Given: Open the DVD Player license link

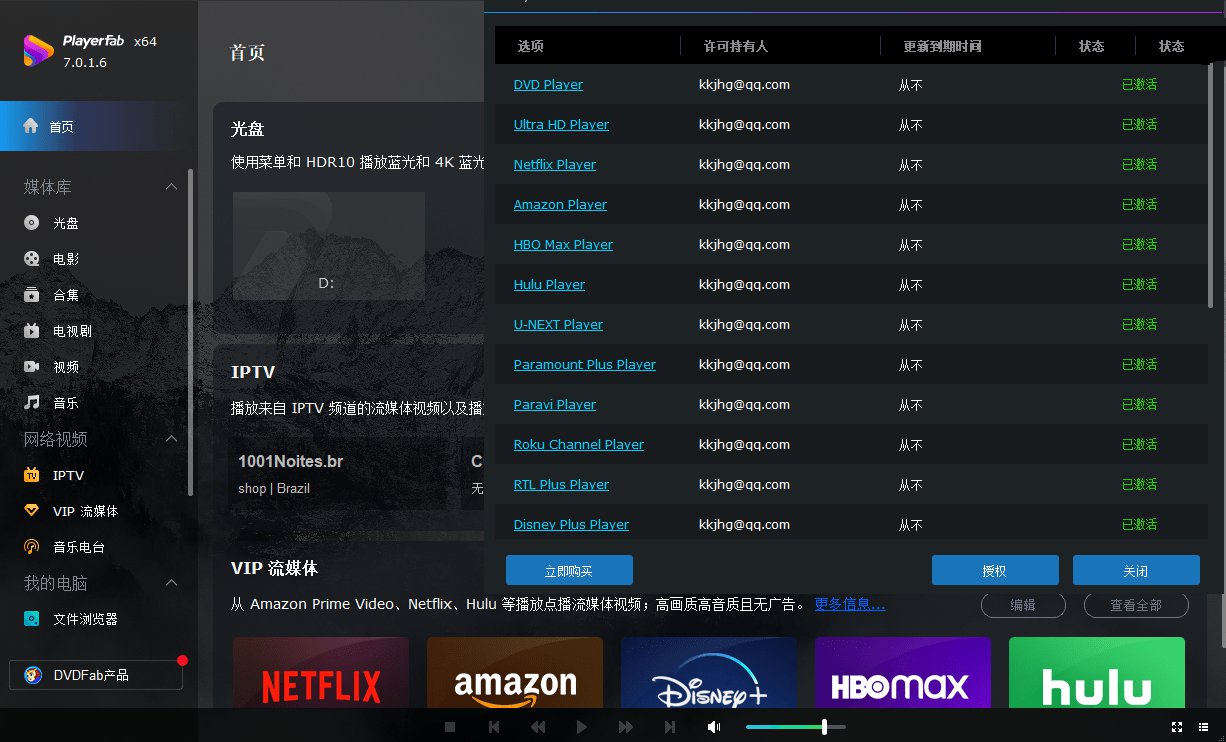Looking at the screenshot, I should (548, 84).
